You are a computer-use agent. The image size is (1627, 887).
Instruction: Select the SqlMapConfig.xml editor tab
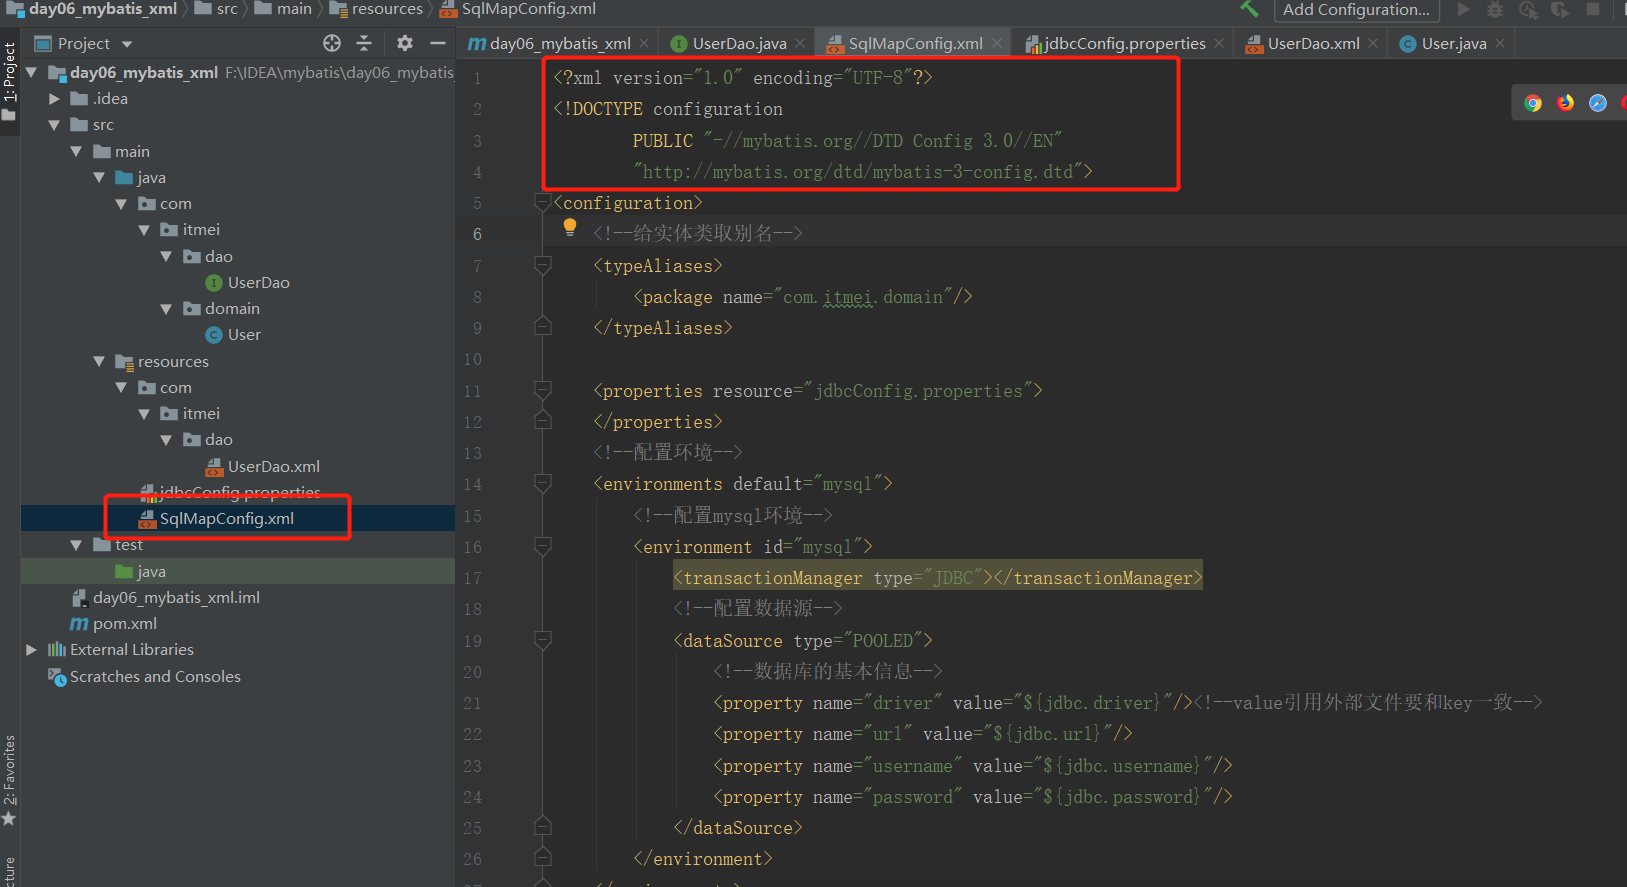tap(915, 43)
